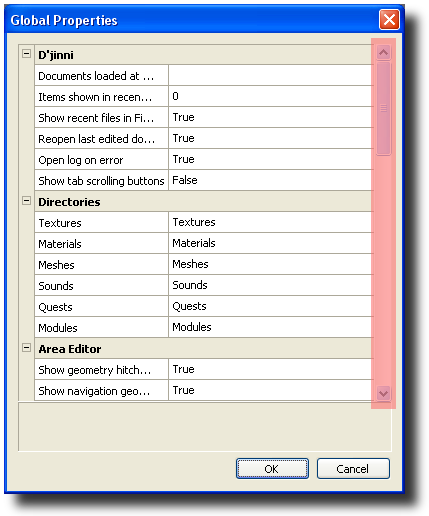
Task: Select the Modules property label
Action: pyautogui.click(x=101, y=327)
